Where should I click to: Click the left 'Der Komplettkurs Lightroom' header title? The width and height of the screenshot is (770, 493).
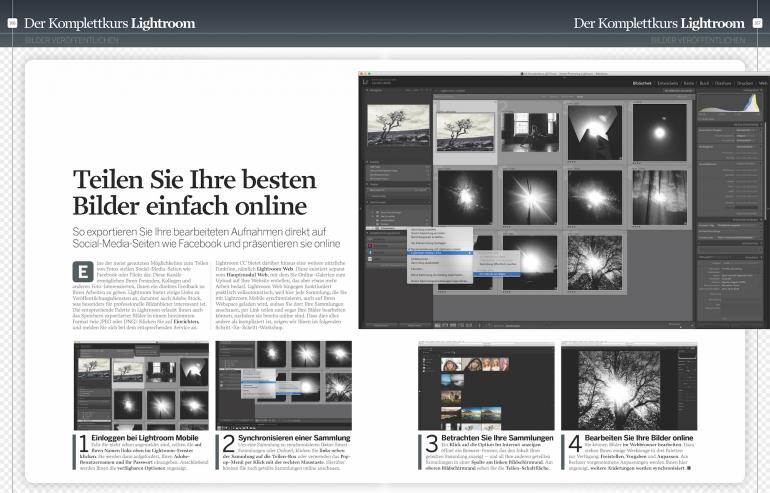tap(110, 23)
